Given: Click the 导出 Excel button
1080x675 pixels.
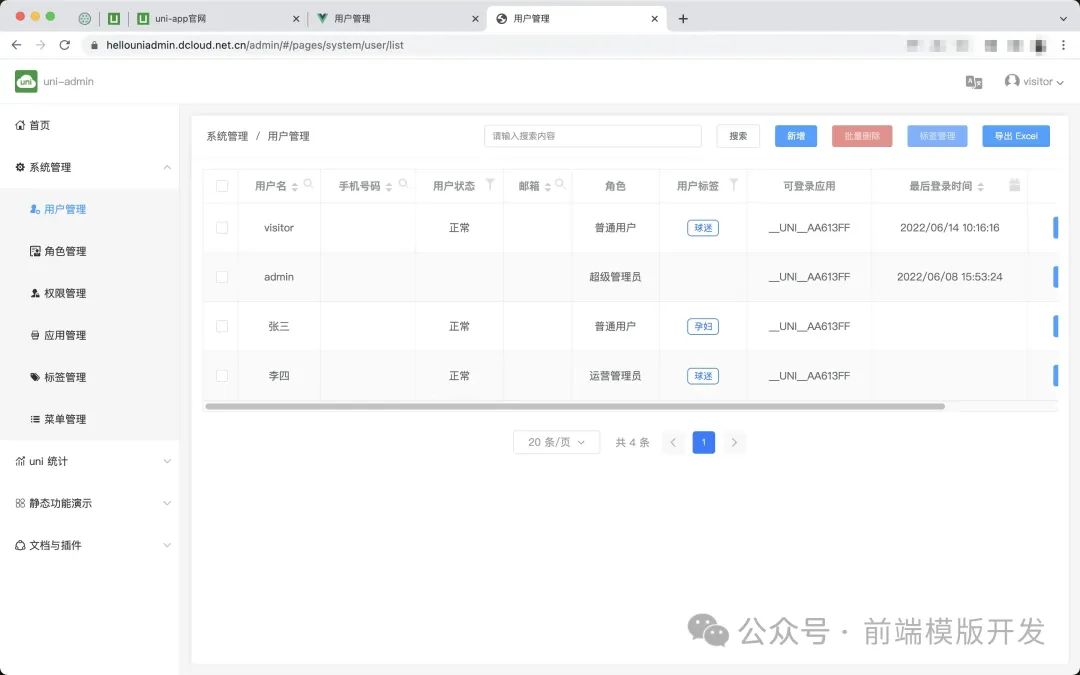Looking at the screenshot, I should (1015, 136).
